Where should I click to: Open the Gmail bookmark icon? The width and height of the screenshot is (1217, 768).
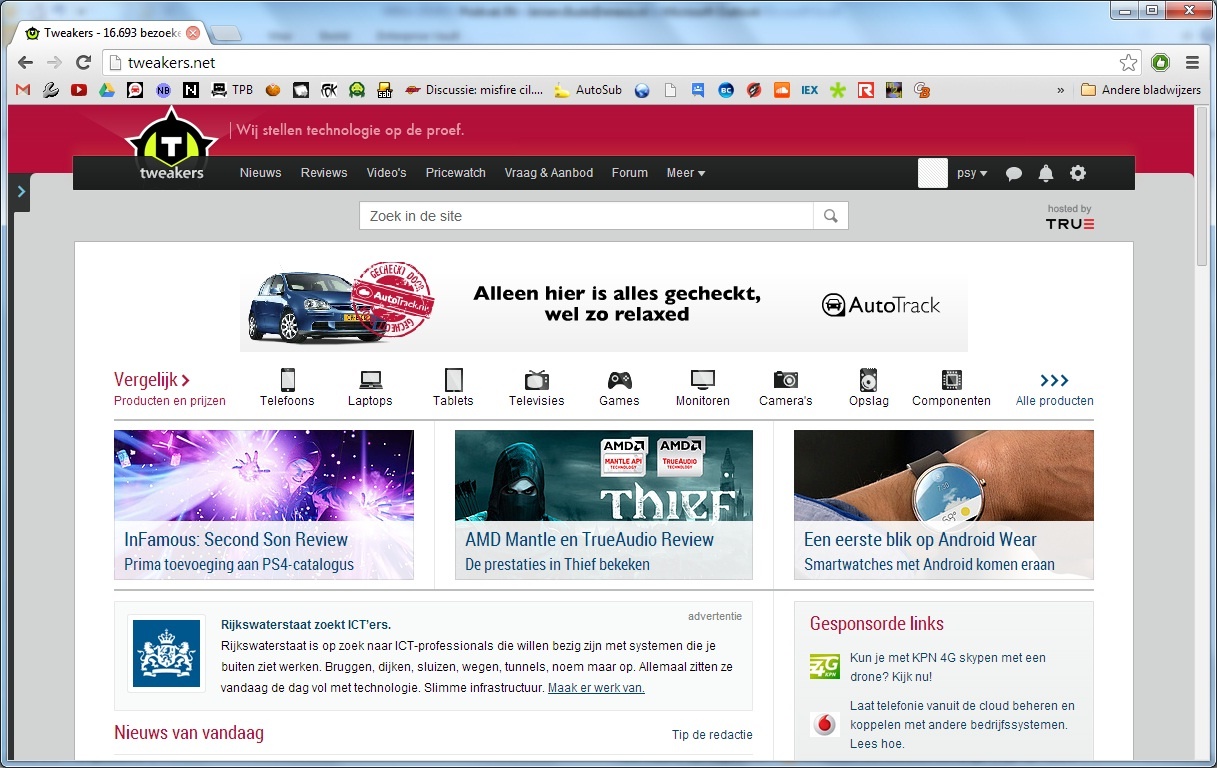click(x=24, y=90)
